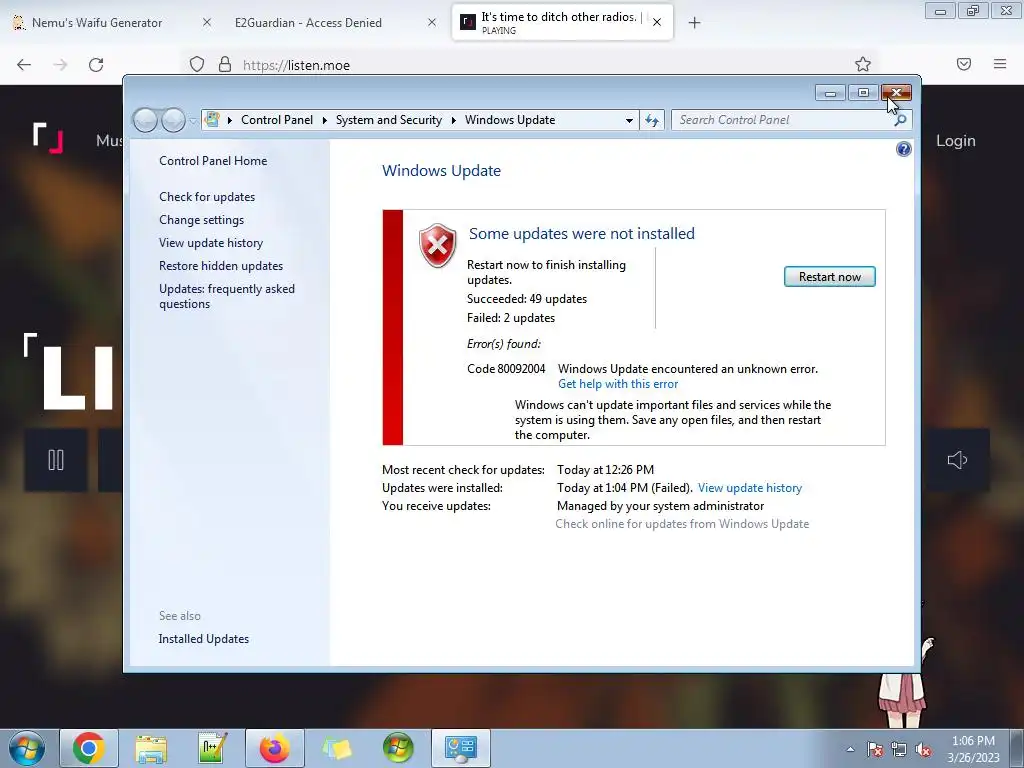The height and width of the screenshot is (768, 1024).
Task: Open the Windows Start menu
Action: coord(27,748)
